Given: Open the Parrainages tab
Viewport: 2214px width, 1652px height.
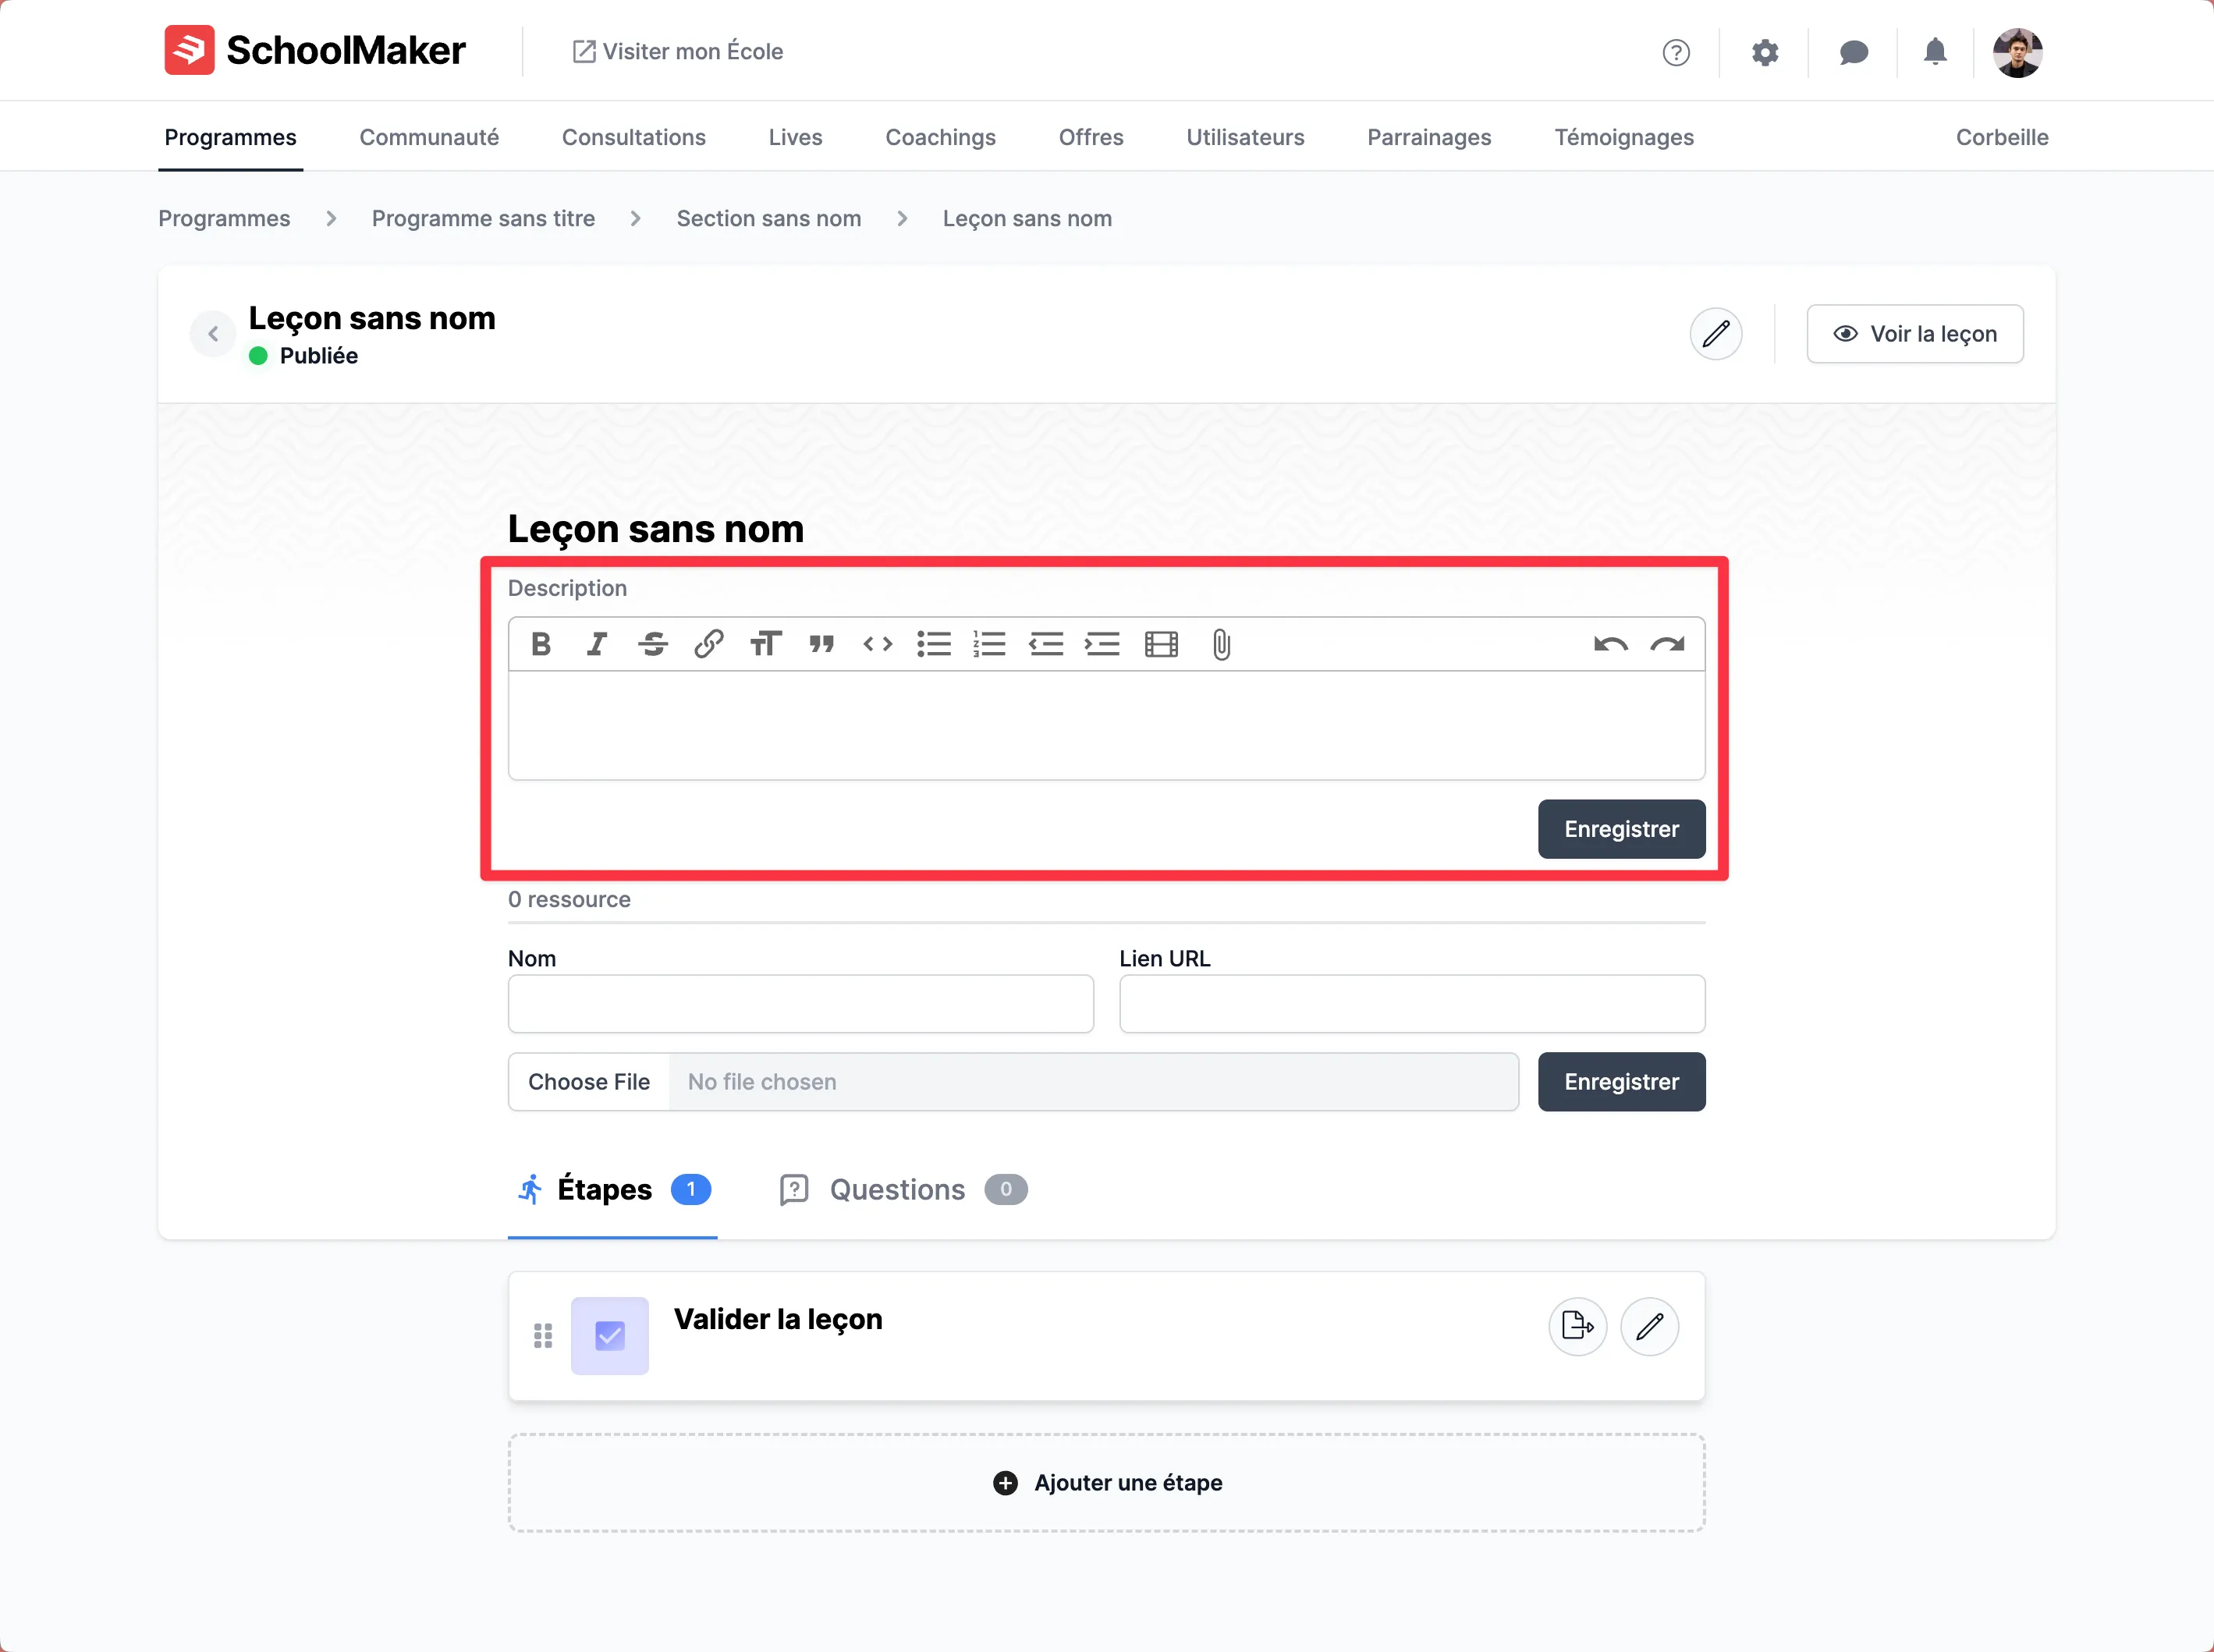Looking at the screenshot, I should [x=1429, y=137].
